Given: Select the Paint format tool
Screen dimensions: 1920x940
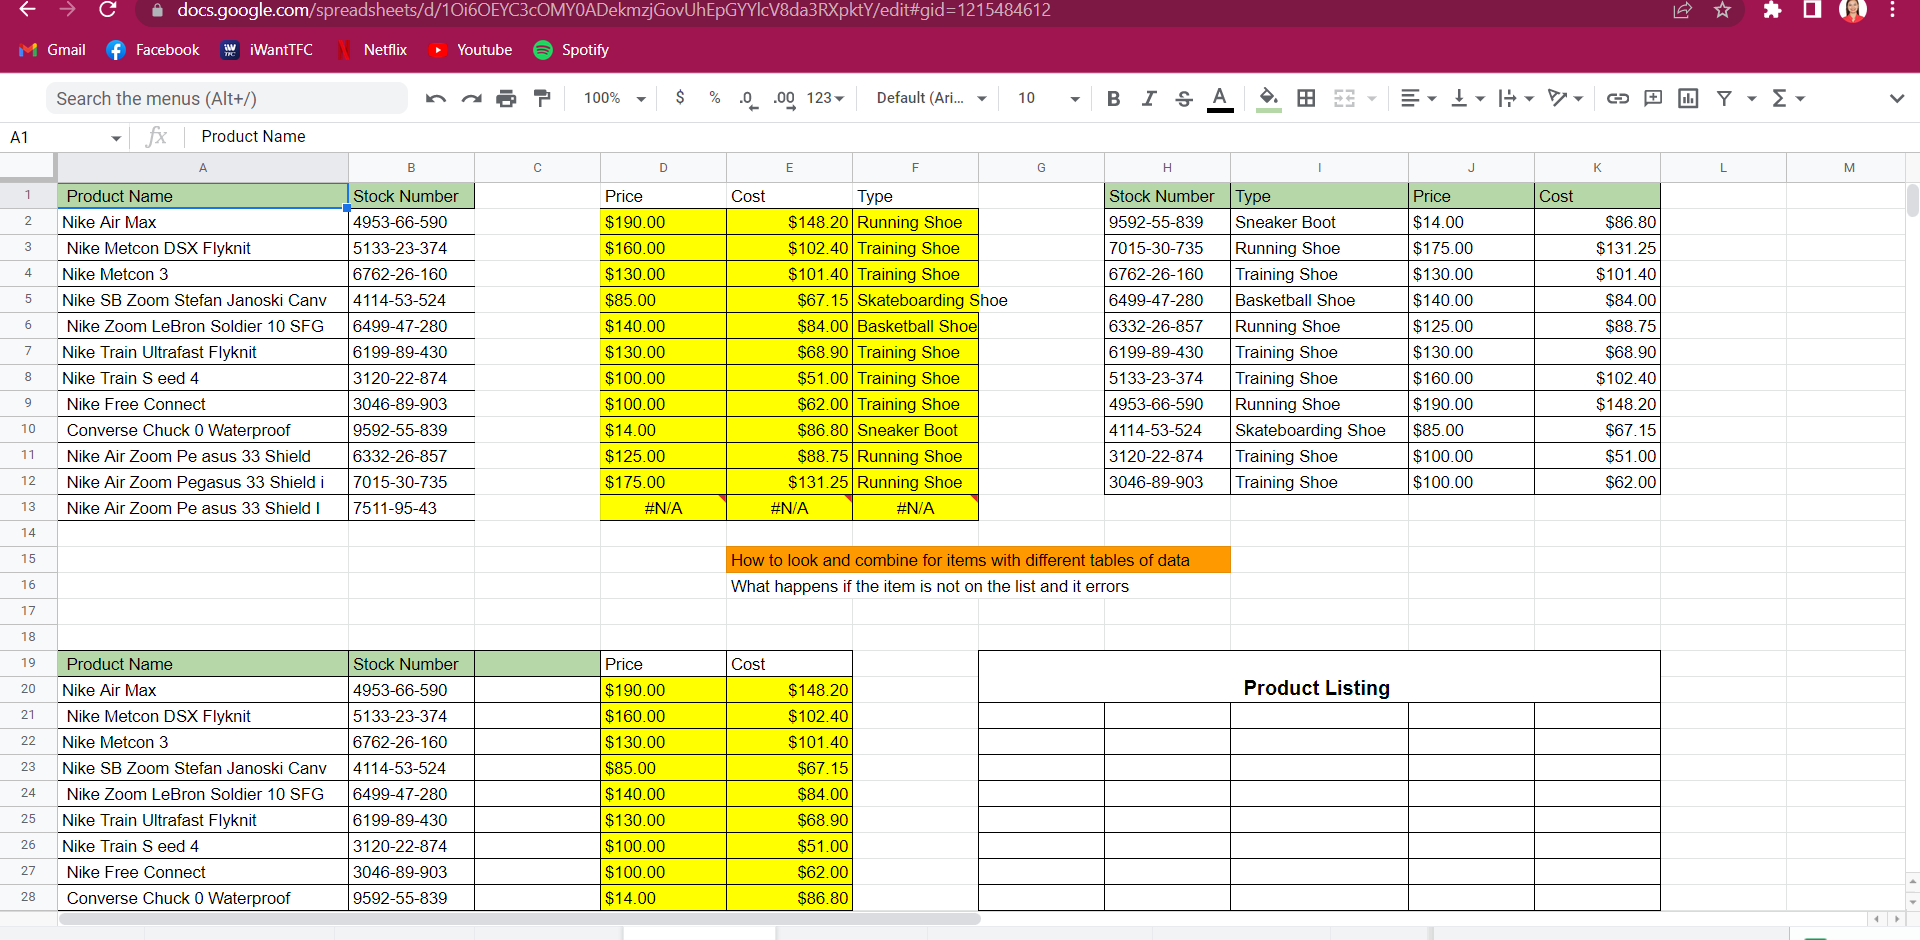Looking at the screenshot, I should [542, 98].
